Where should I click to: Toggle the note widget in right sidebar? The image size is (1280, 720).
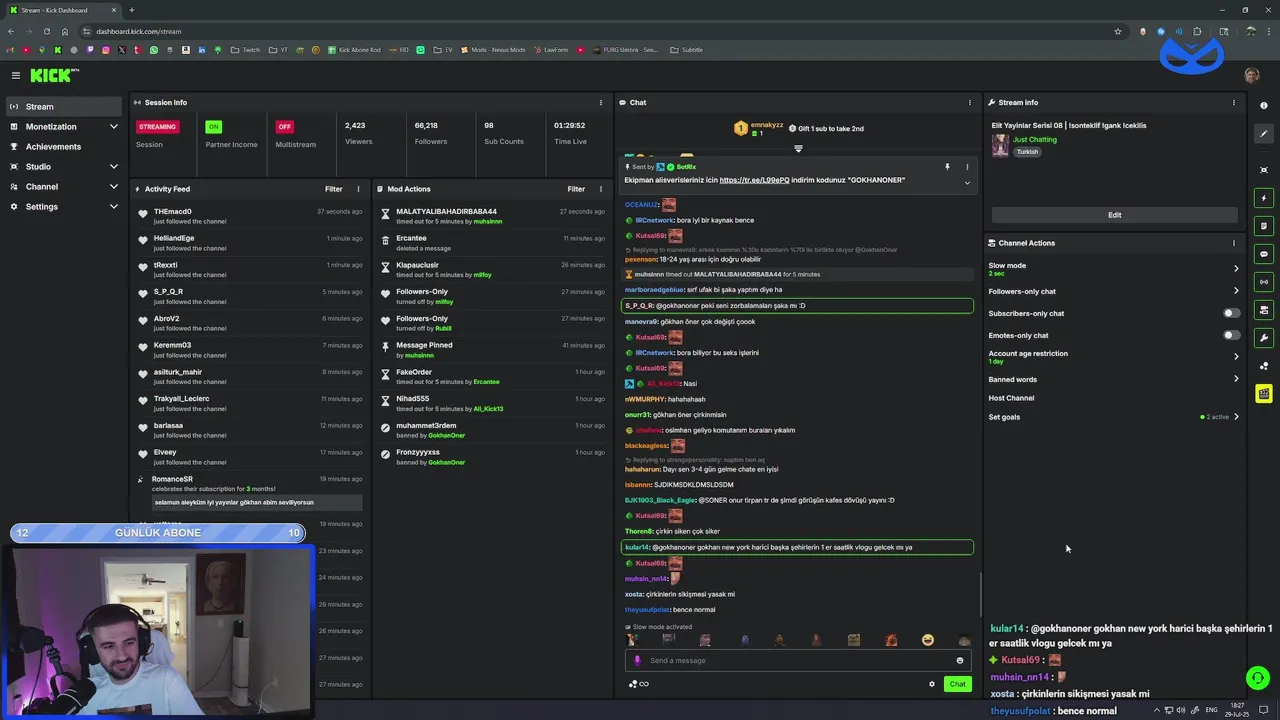[1264, 226]
